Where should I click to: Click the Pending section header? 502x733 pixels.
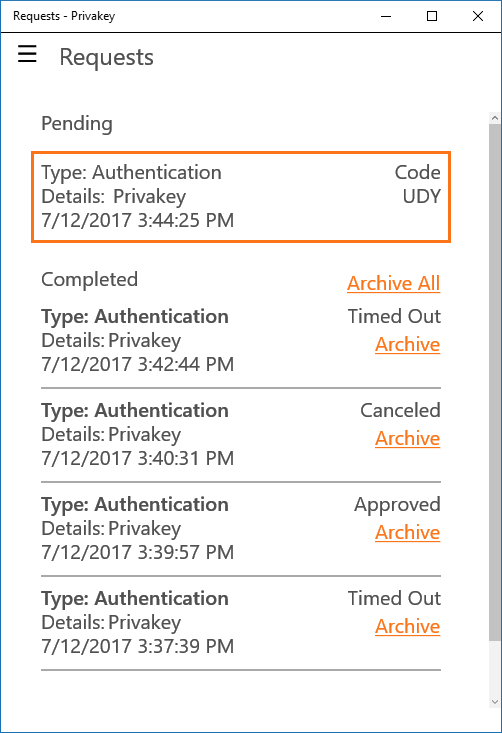coord(77,124)
